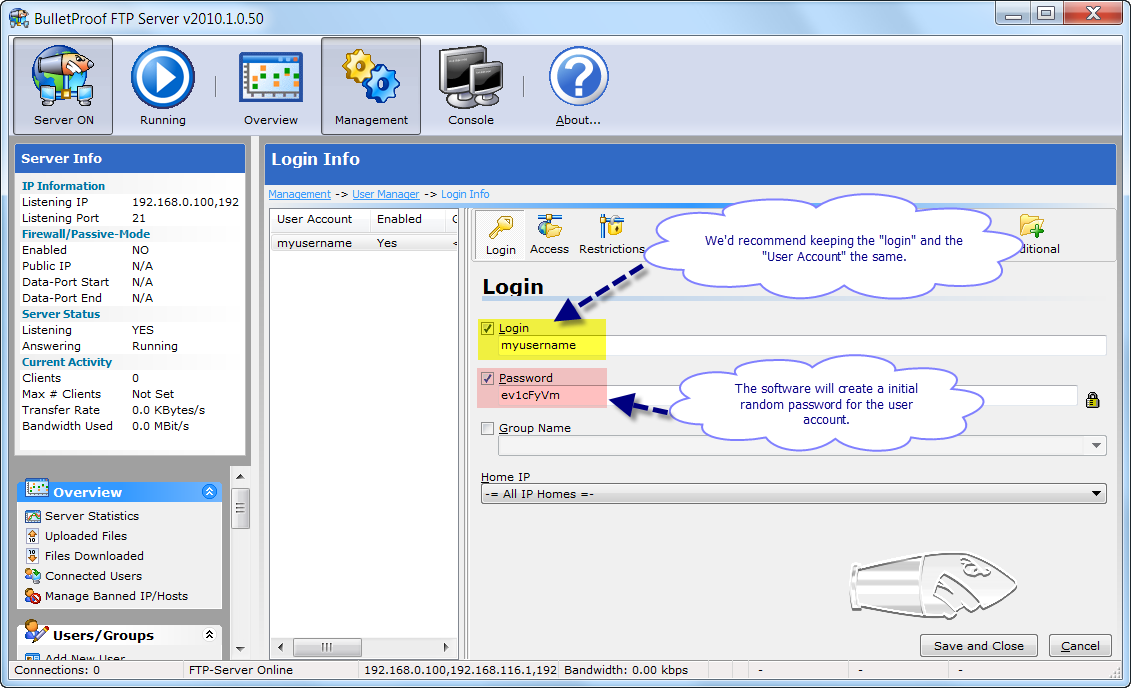1131x688 pixels.
Task: Click the Current Activity heading
Action: 67,363
